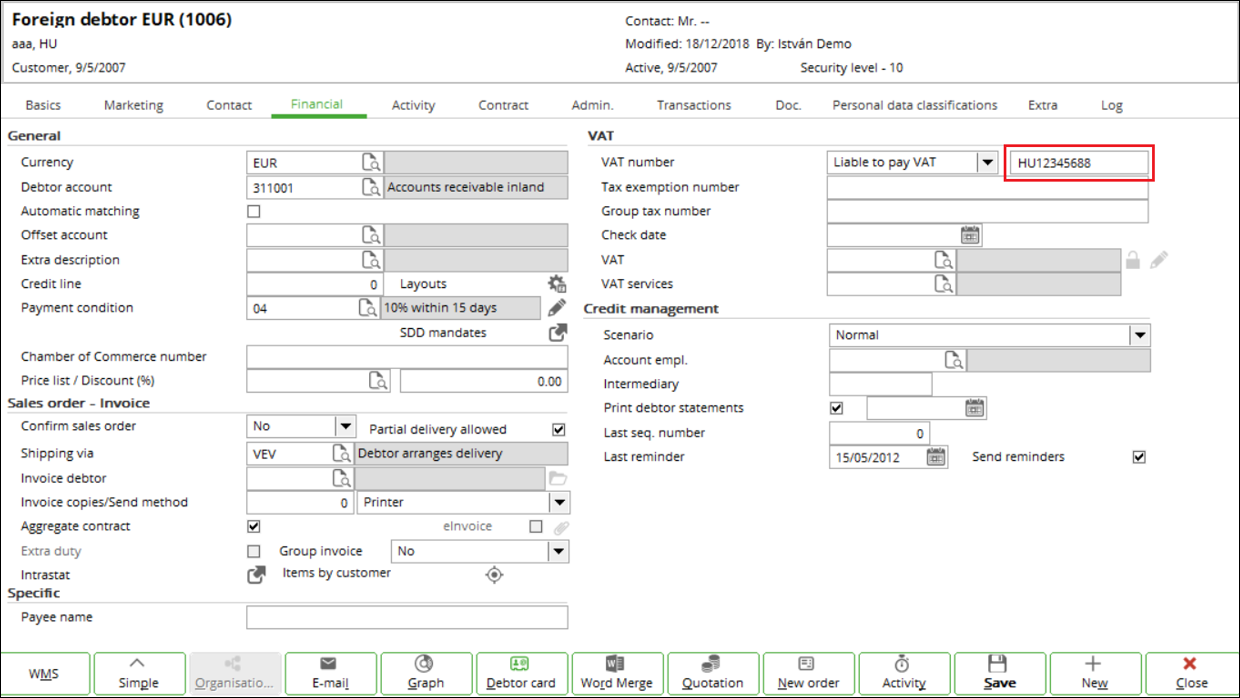Expand the Liable to pay VAT dropdown
The image size is (1240, 698).
[987, 162]
